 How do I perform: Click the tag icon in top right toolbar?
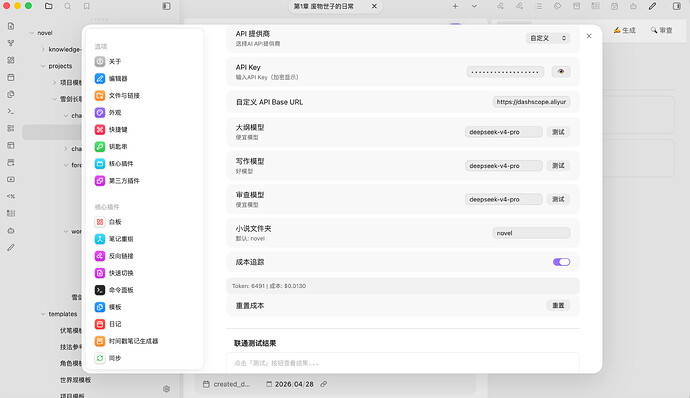coord(558,6)
